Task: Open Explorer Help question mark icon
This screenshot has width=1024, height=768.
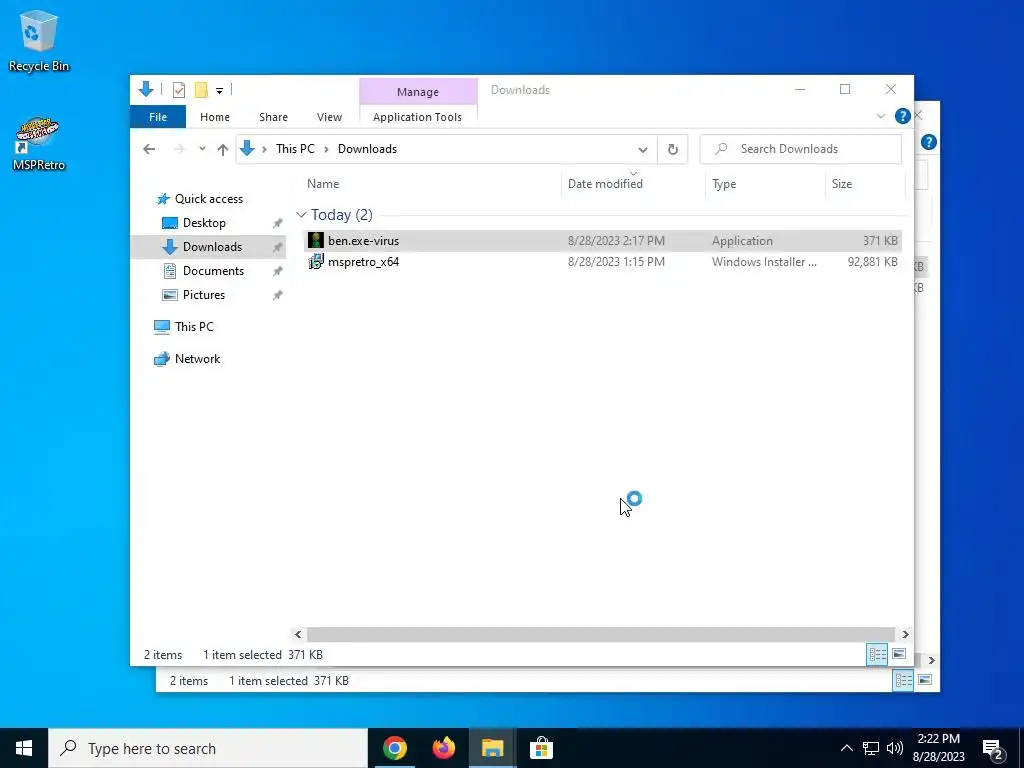Action: click(x=903, y=116)
